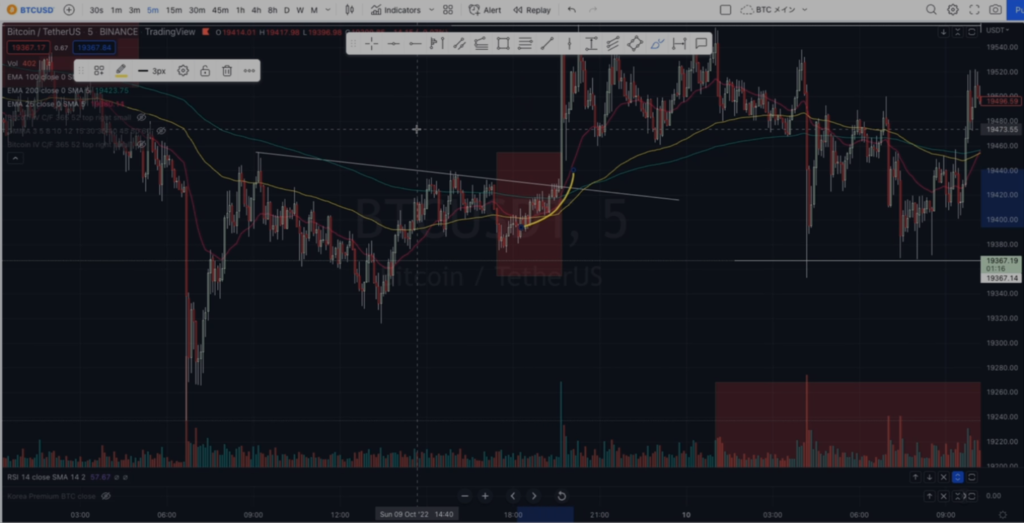The height and width of the screenshot is (523, 1024).
Task: Start bar Replay mode
Action: (532, 10)
